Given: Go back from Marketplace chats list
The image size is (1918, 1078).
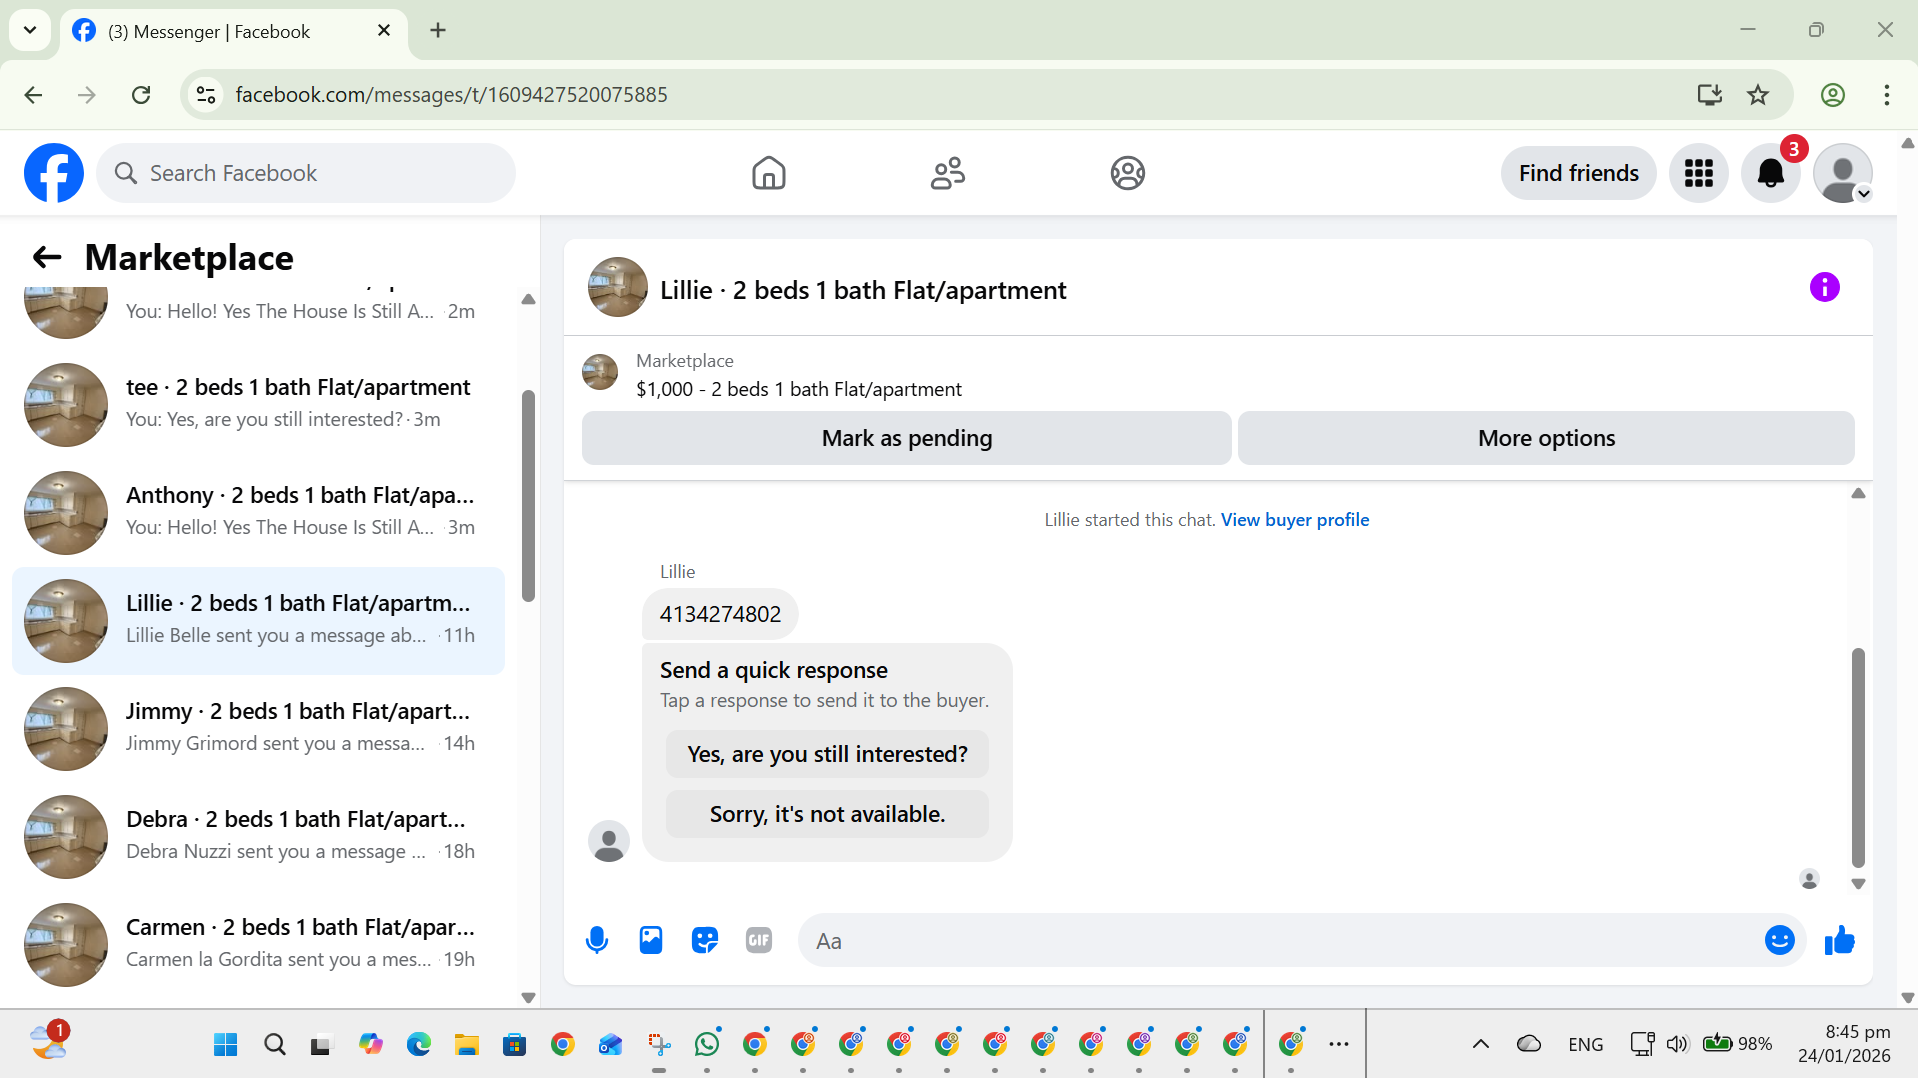Looking at the screenshot, I should (47, 258).
